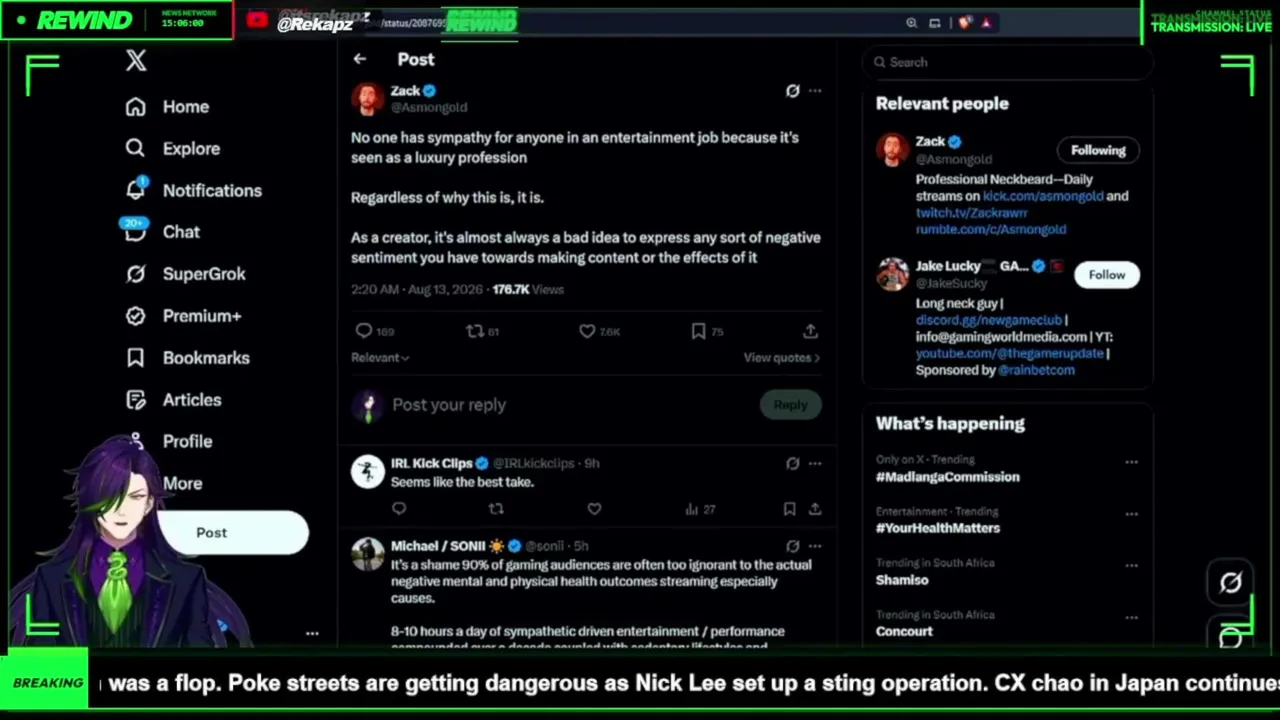The height and width of the screenshot is (720, 1280).
Task: Bookmark the IRL Kick Clips reply
Action: pyautogui.click(x=789, y=509)
